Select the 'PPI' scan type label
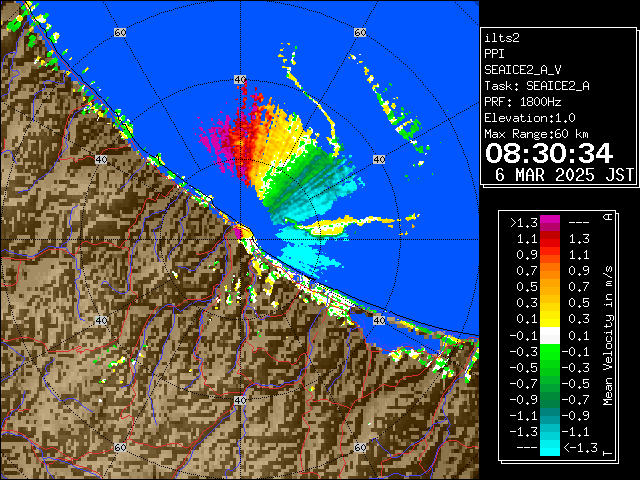 (x=494, y=54)
